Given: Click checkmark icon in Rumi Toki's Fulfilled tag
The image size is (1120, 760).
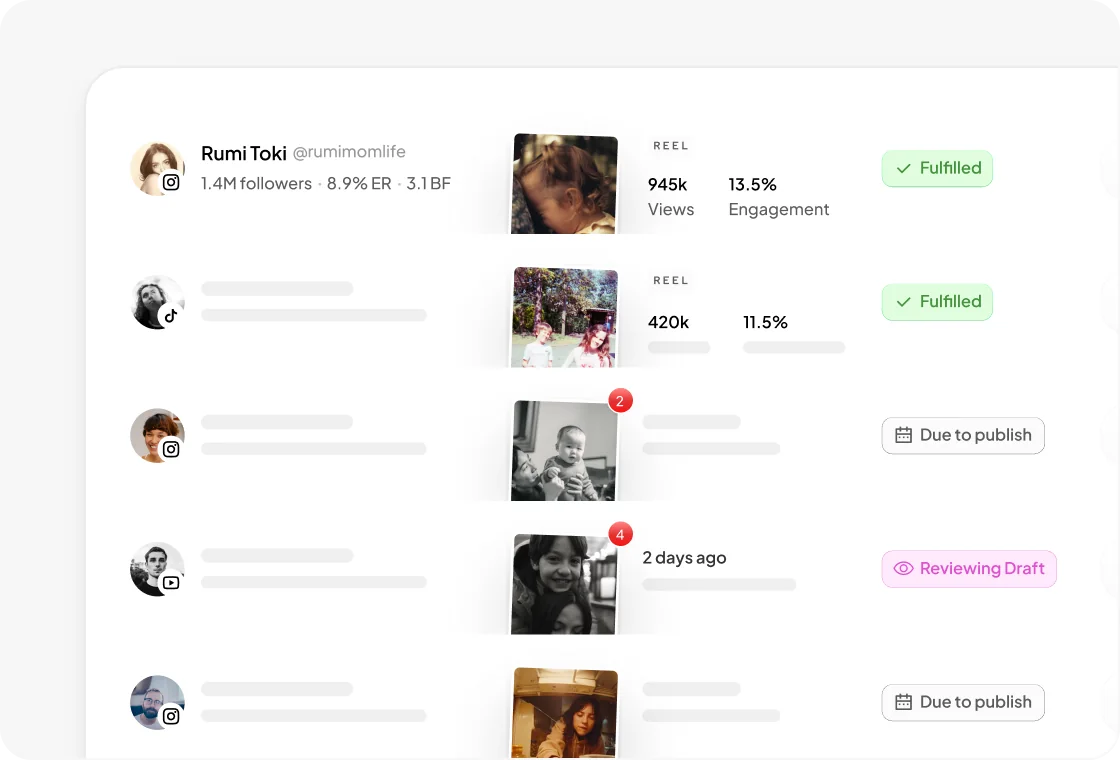Looking at the screenshot, I should point(904,169).
